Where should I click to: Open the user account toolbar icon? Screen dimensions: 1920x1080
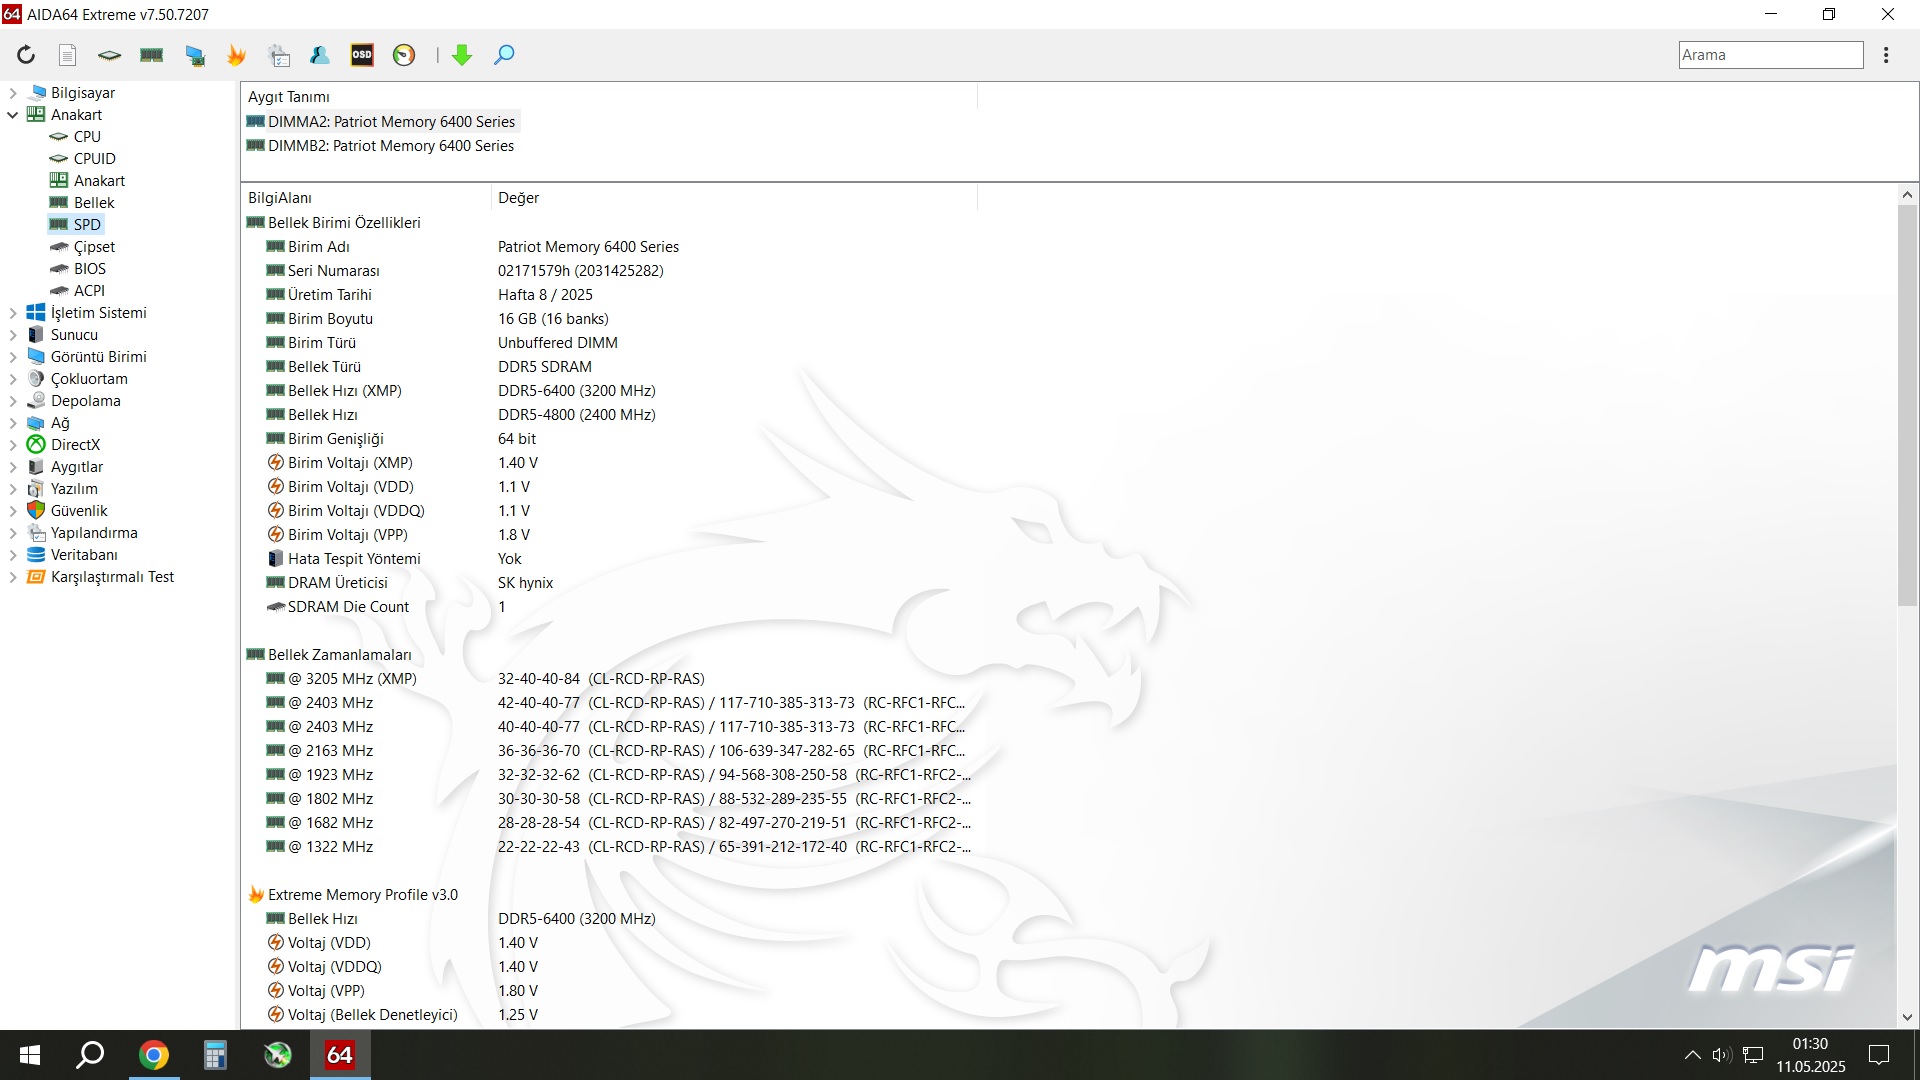pyautogui.click(x=320, y=55)
